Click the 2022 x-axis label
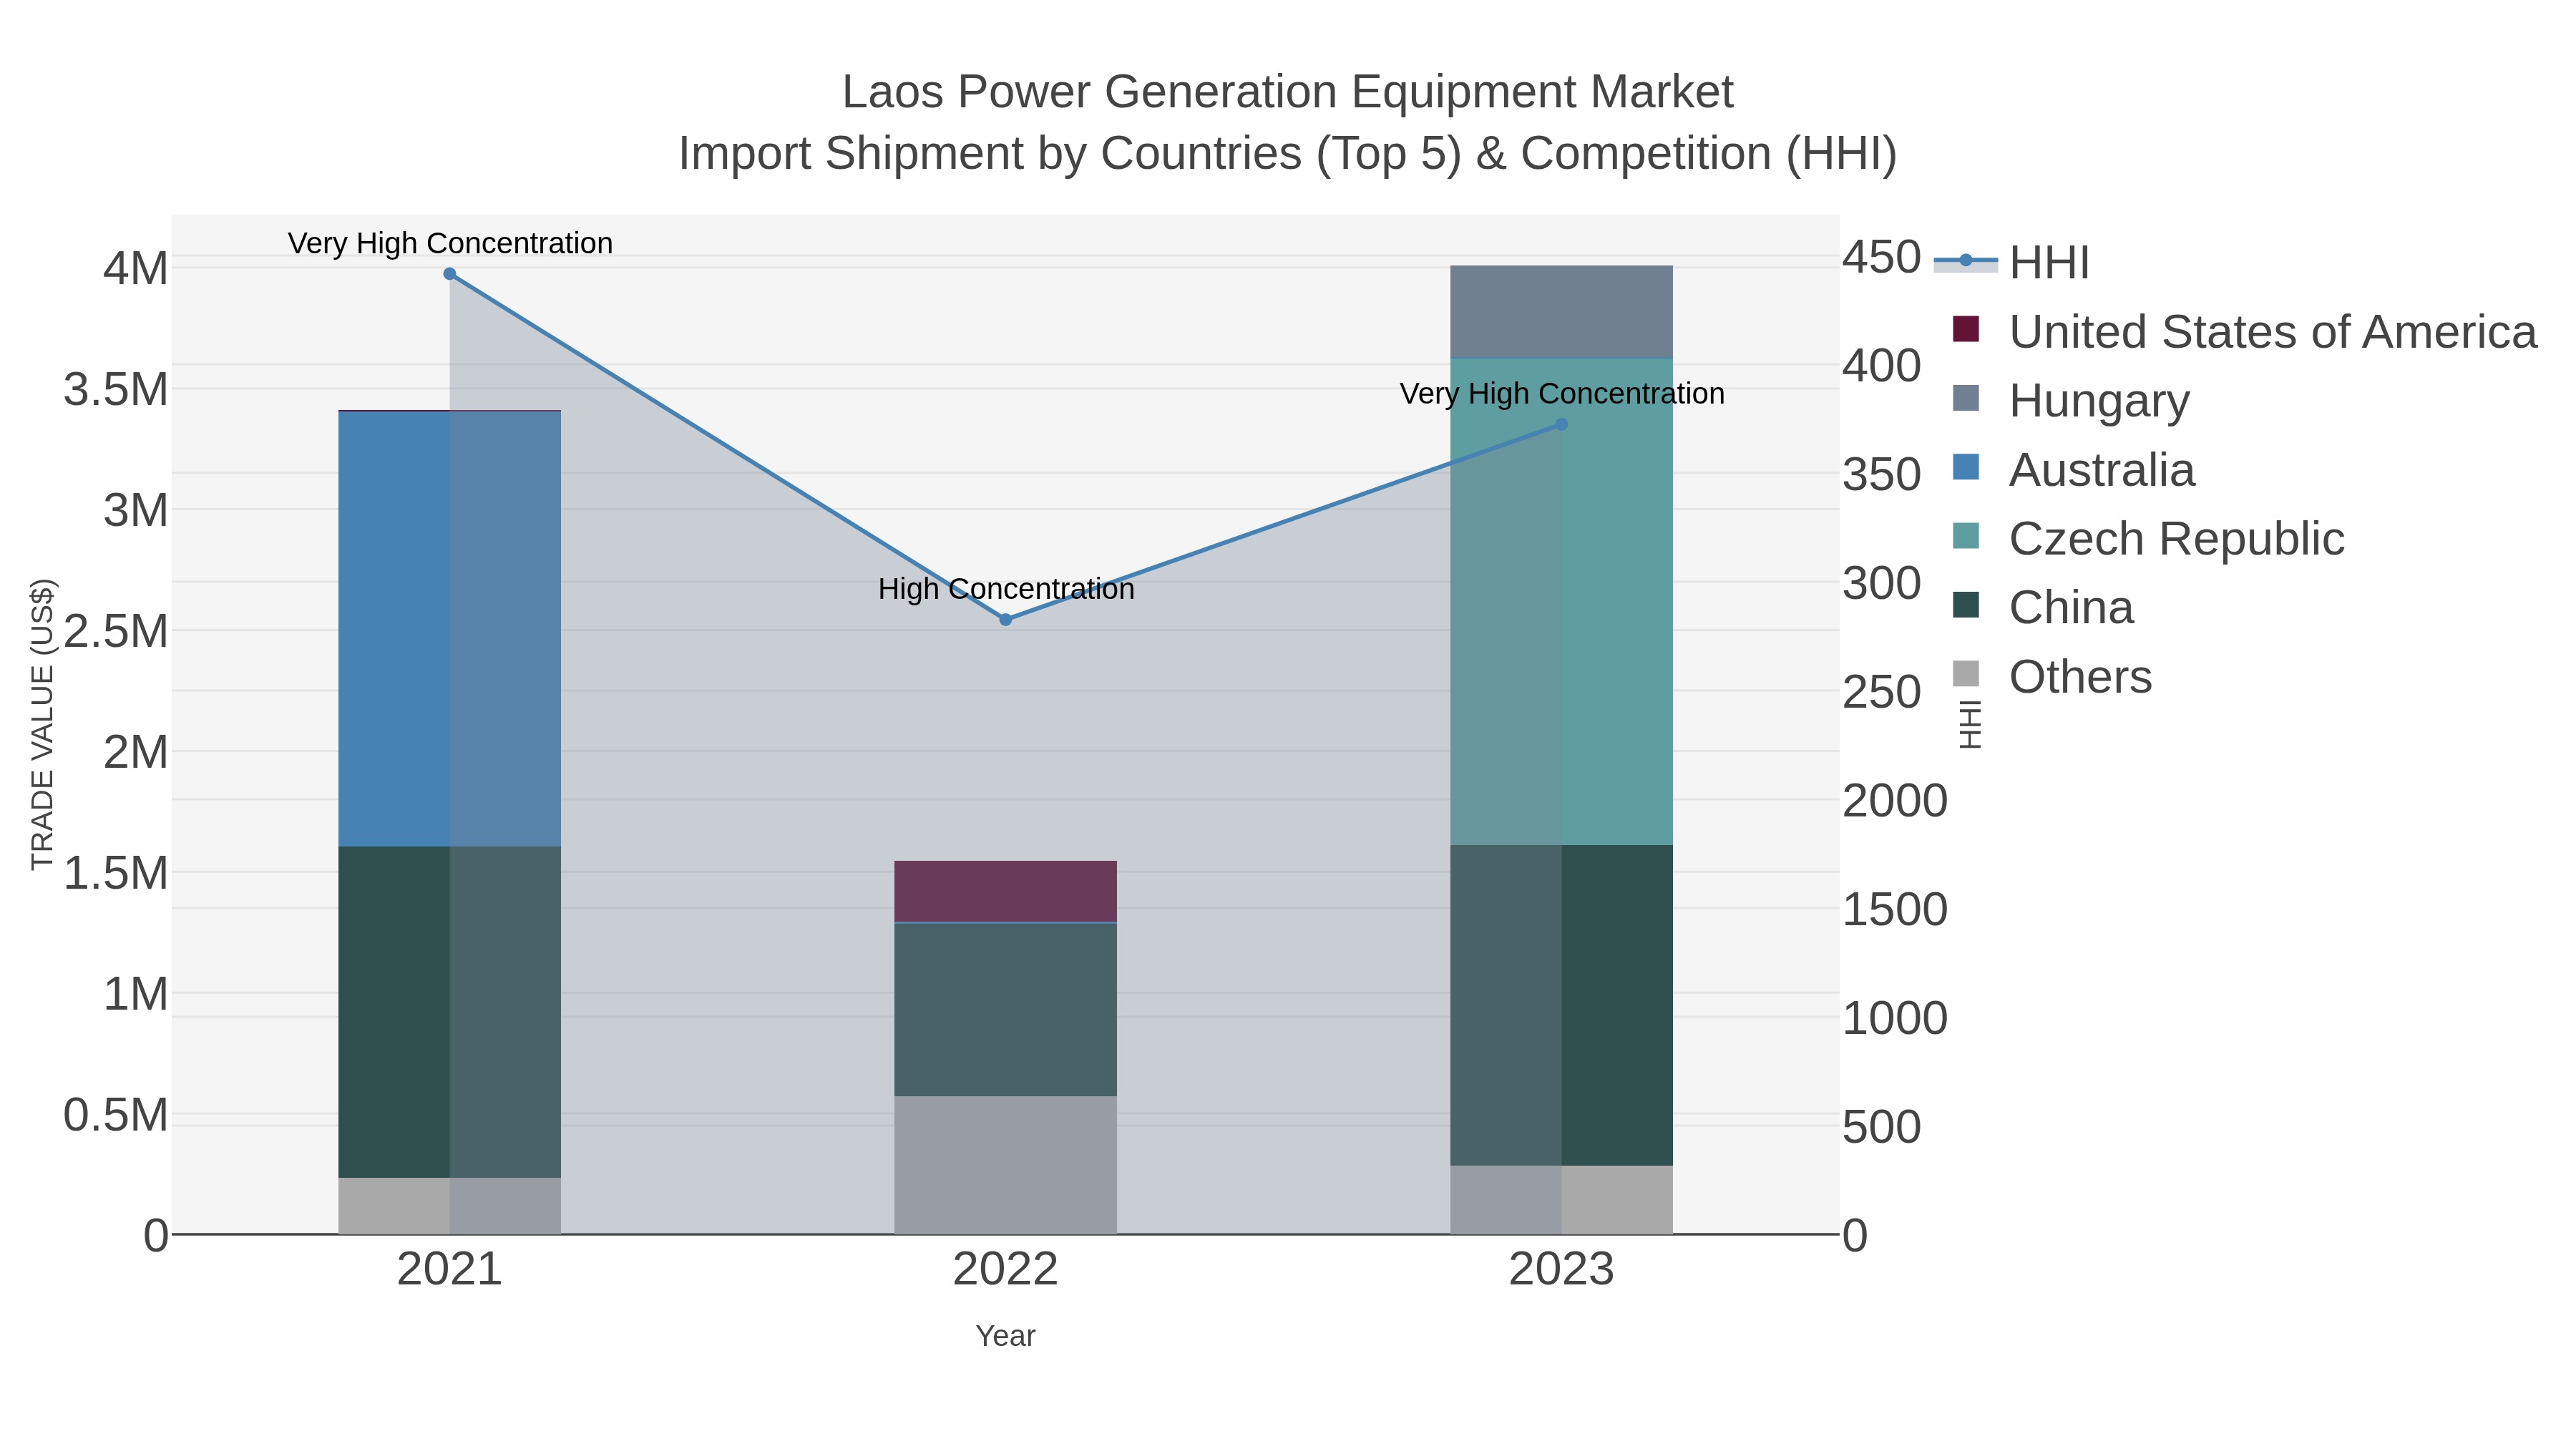Viewport: 2576px width, 1449px height. tap(1006, 1270)
